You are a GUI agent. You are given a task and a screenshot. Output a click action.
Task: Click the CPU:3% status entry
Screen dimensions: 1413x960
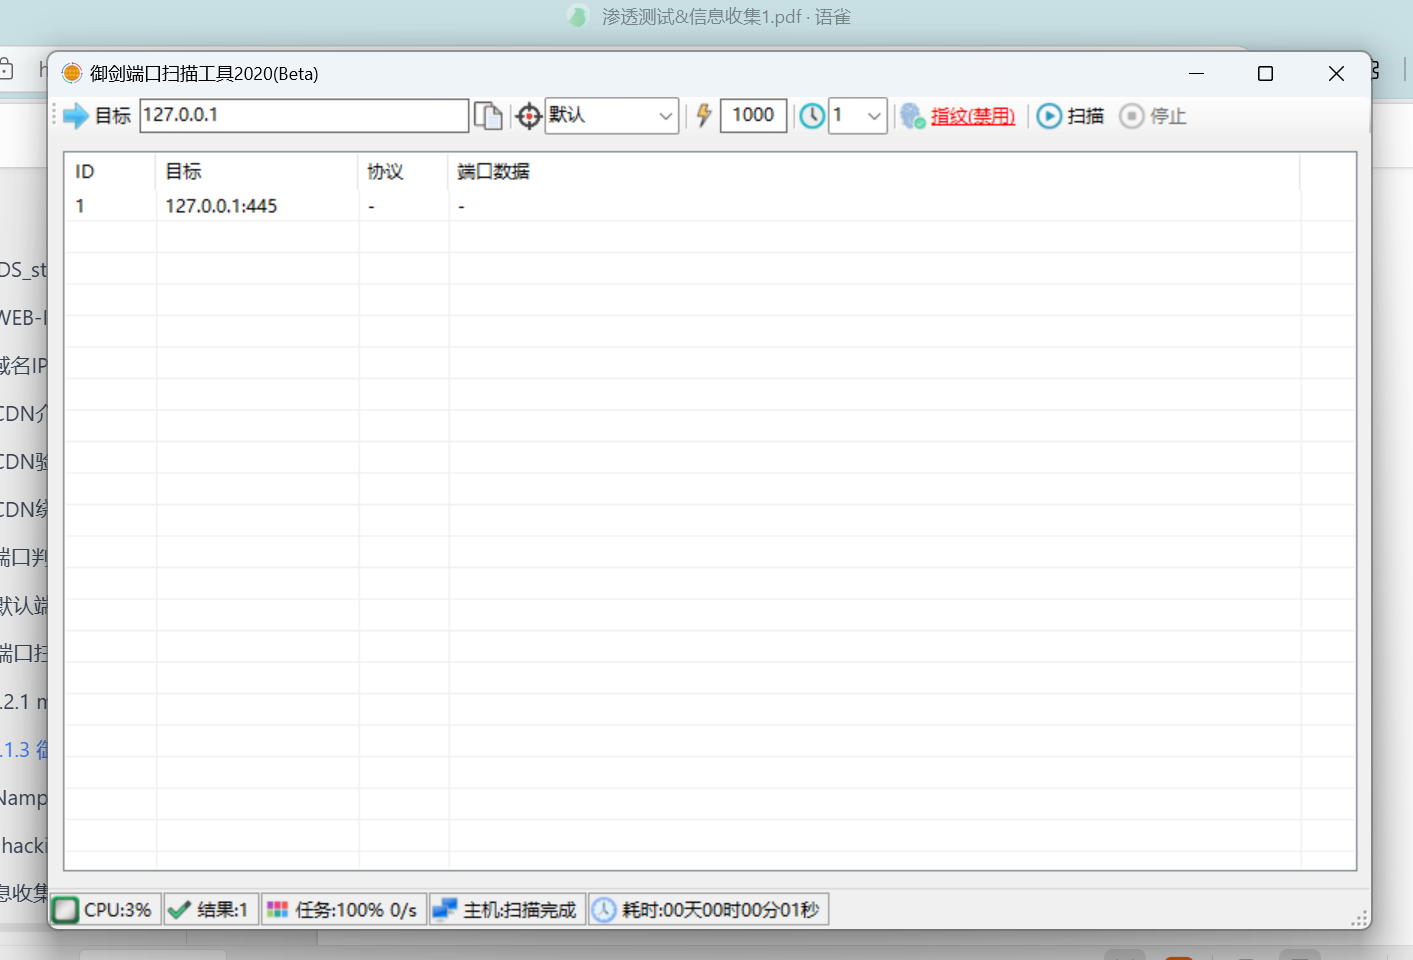(x=106, y=910)
